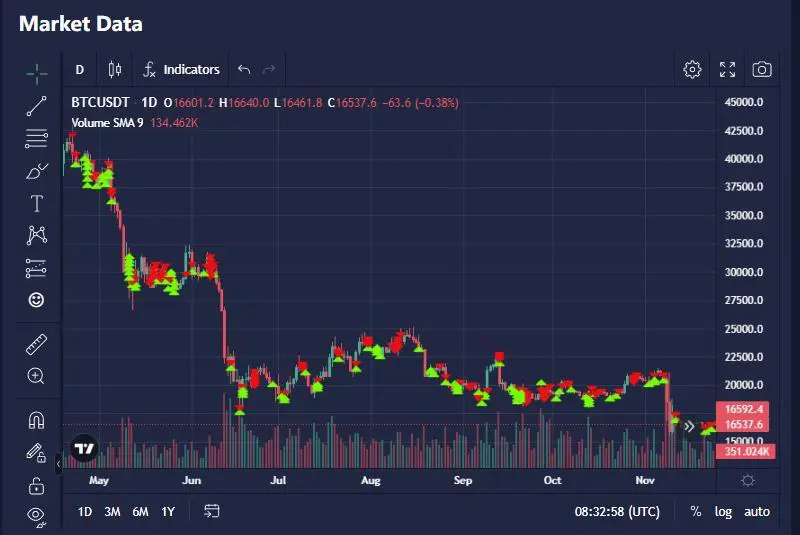800x535 pixels.
Task: Select the 1Y date range
Action: click(168, 511)
